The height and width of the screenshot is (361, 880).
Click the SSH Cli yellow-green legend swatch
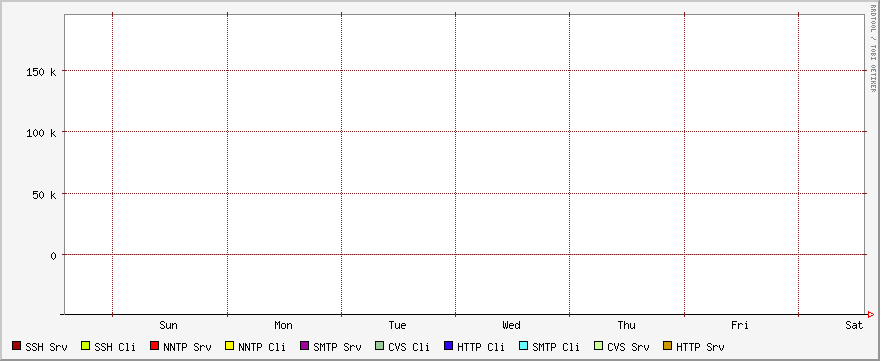pos(85,346)
